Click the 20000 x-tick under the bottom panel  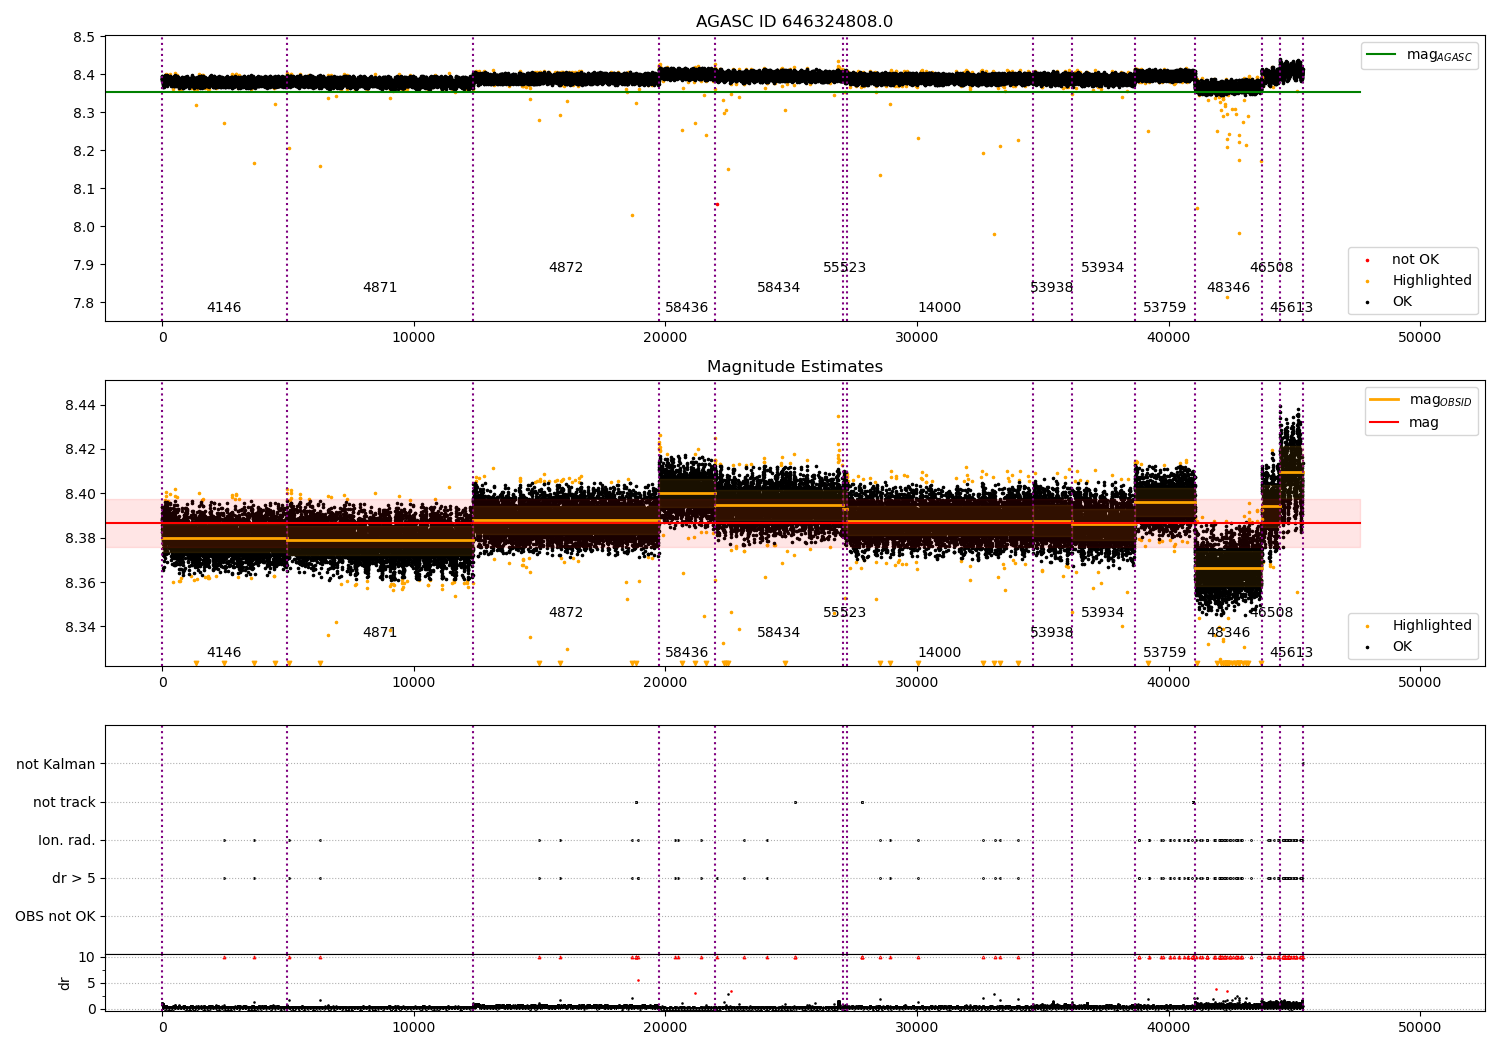coord(665,1028)
